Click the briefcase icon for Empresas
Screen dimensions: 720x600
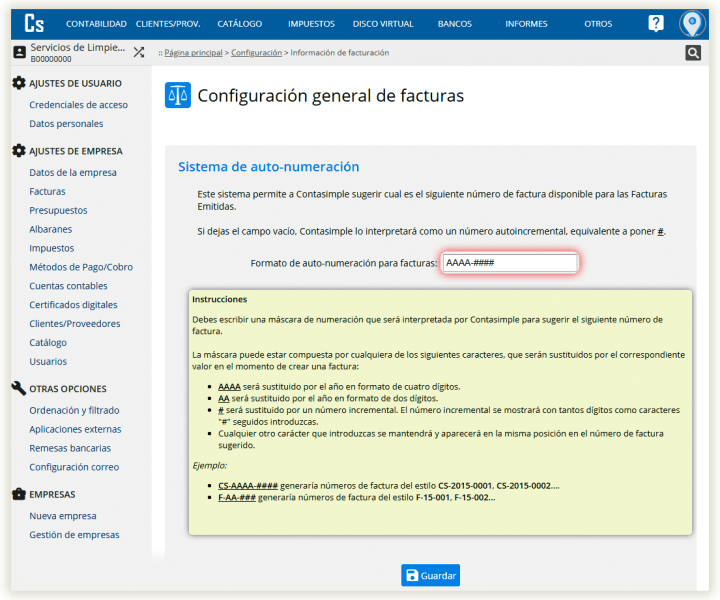(19, 494)
